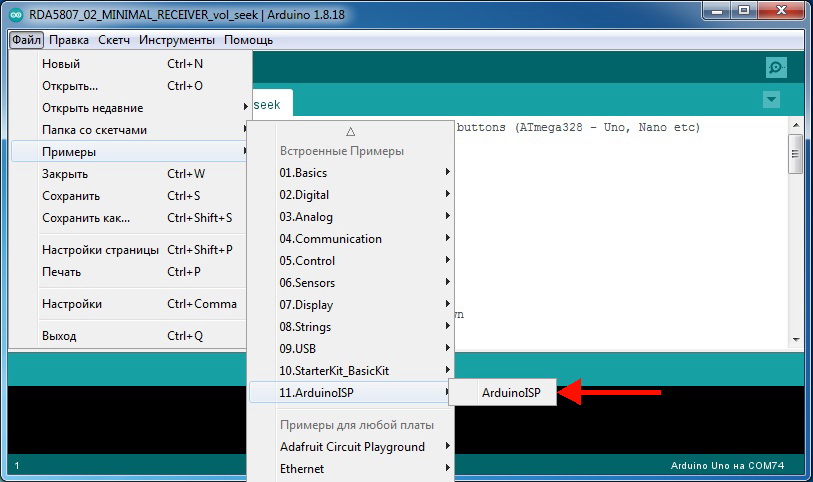Maximize the Arduino IDE window

click(744, 12)
